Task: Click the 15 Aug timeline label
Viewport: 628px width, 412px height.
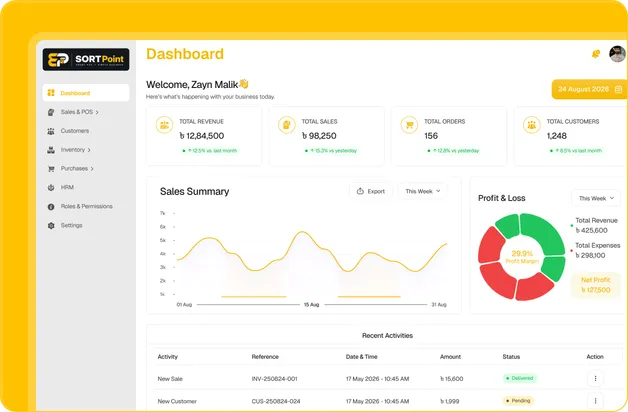Action: [311, 305]
